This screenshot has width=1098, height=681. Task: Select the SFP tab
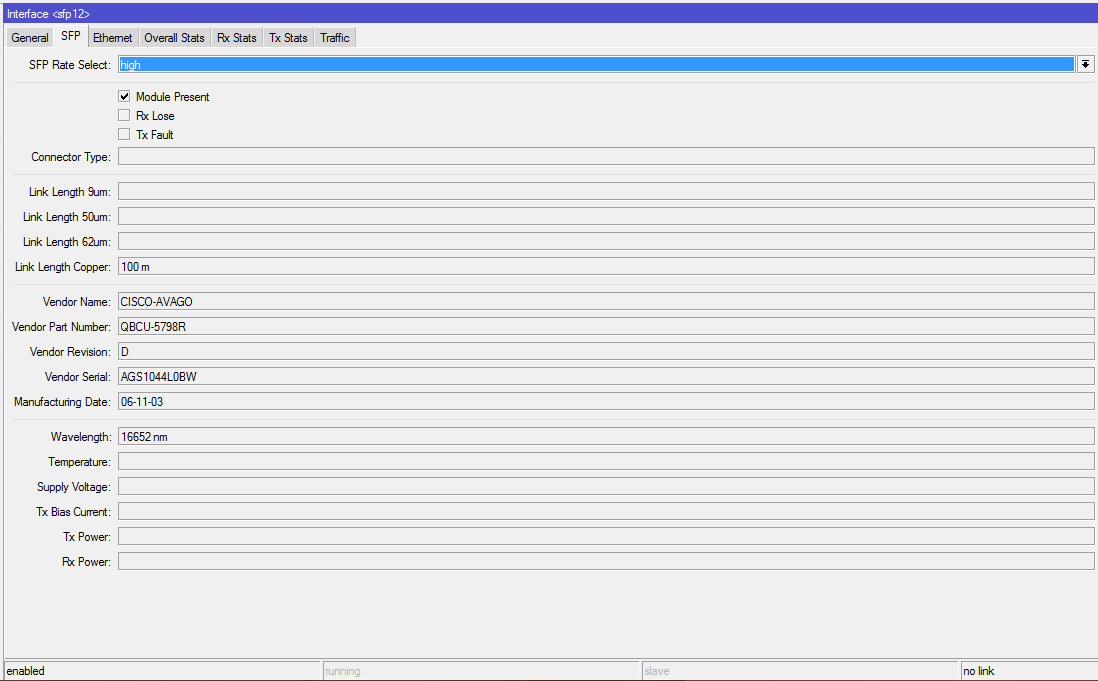(x=71, y=36)
